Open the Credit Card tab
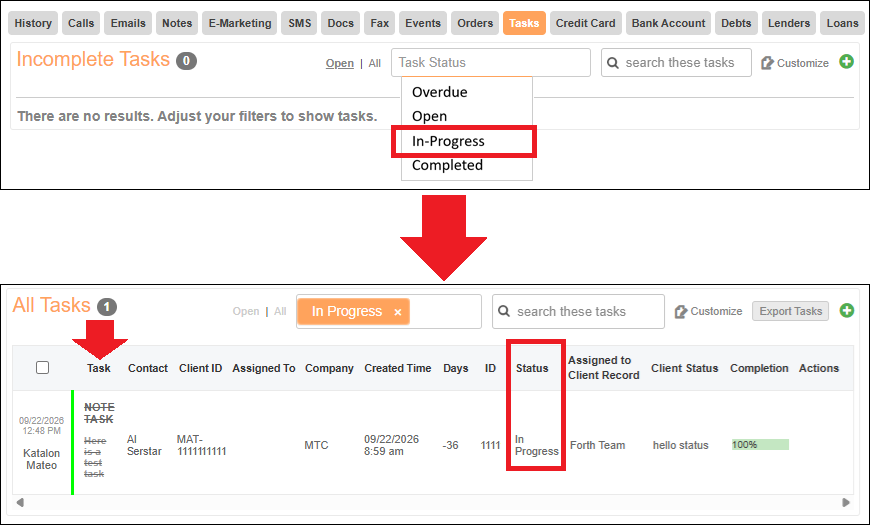The height and width of the screenshot is (525, 870). click(x=585, y=23)
